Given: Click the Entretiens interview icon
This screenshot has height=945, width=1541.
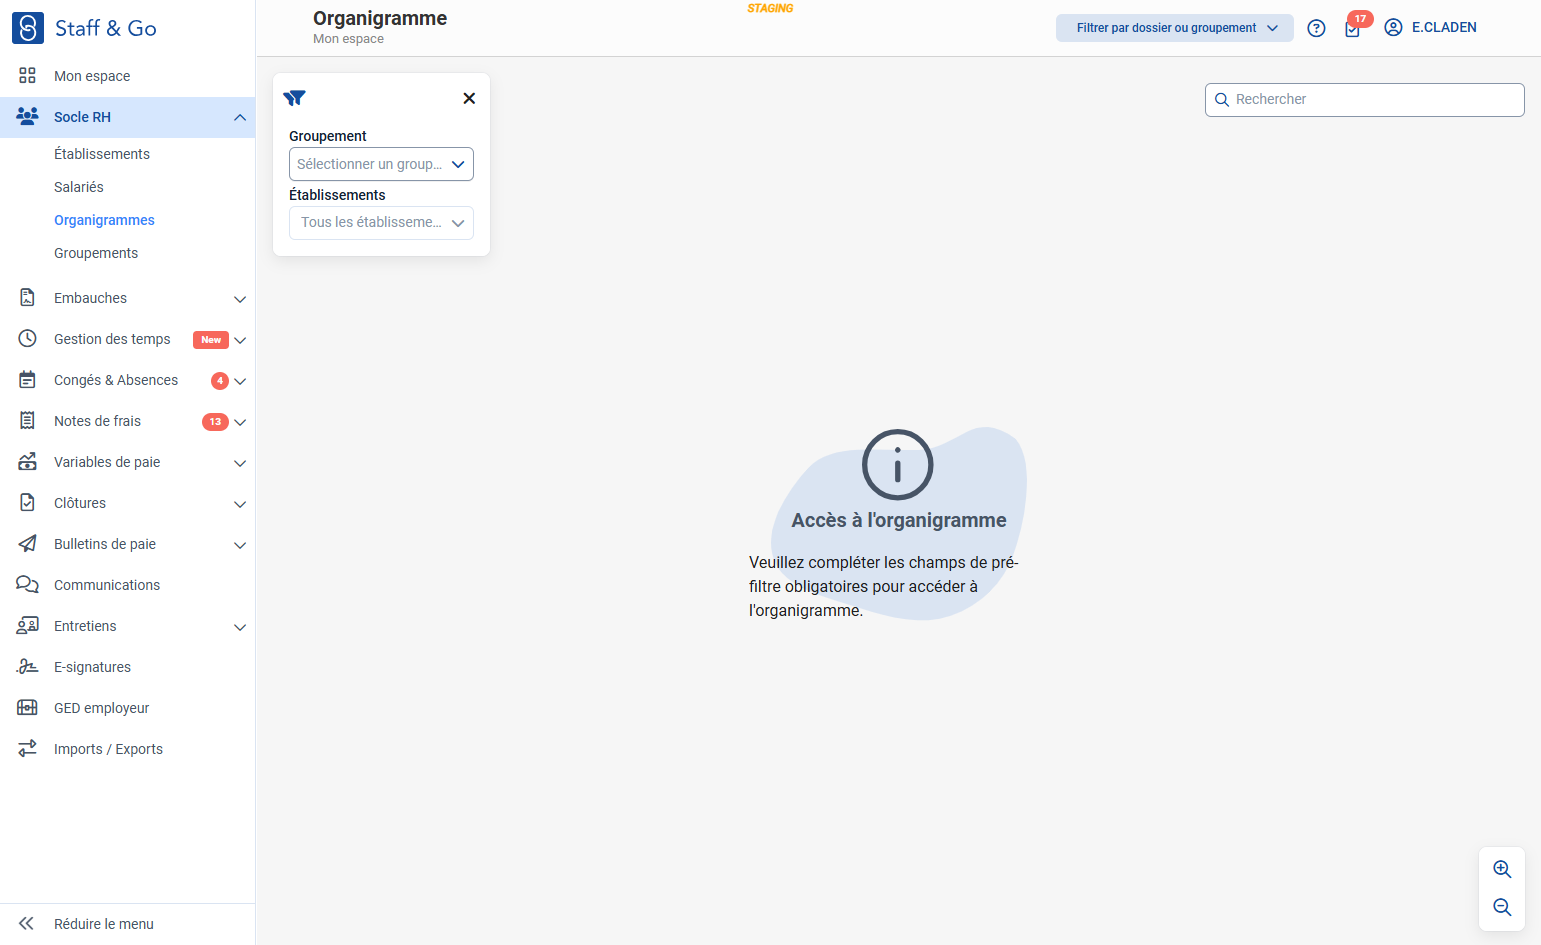Looking at the screenshot, I should tap(28, 626).
